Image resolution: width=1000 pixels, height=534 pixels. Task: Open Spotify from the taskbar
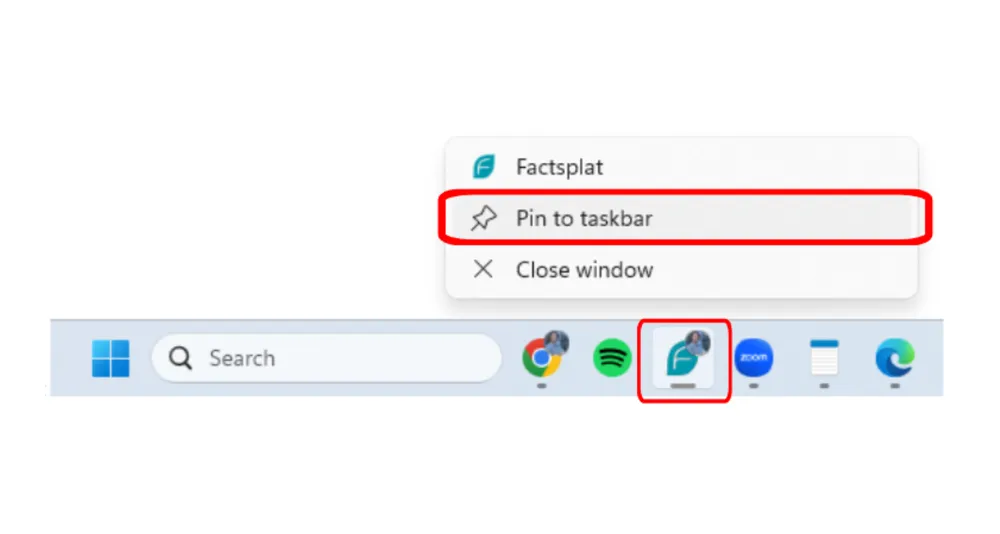612,358
